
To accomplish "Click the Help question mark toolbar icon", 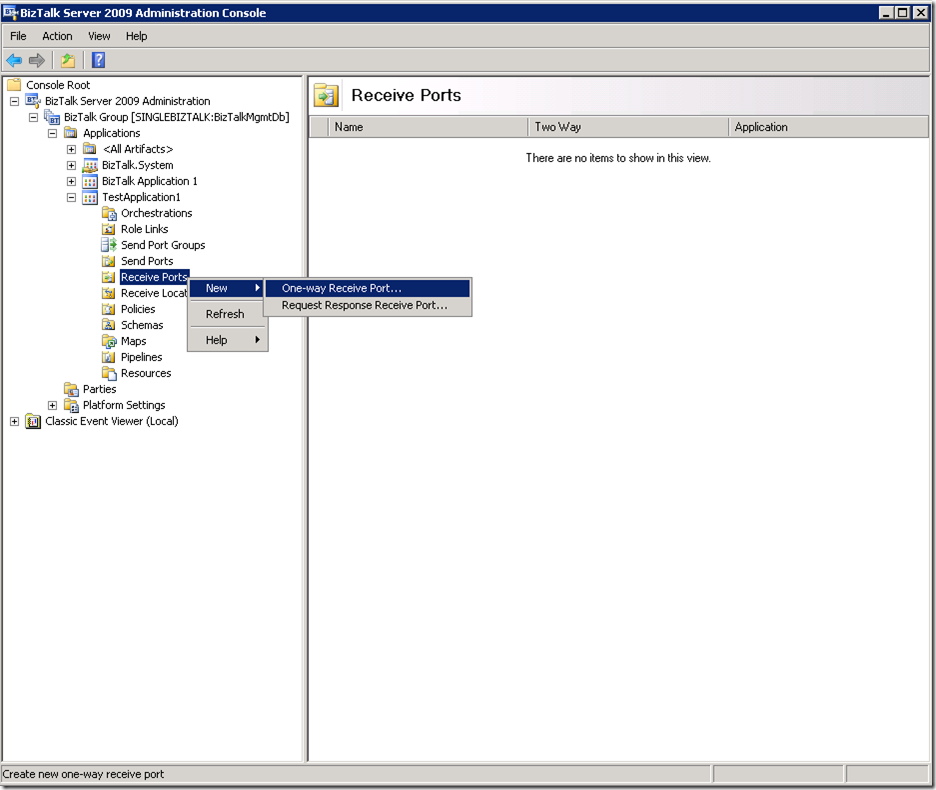I will point(98,60).
